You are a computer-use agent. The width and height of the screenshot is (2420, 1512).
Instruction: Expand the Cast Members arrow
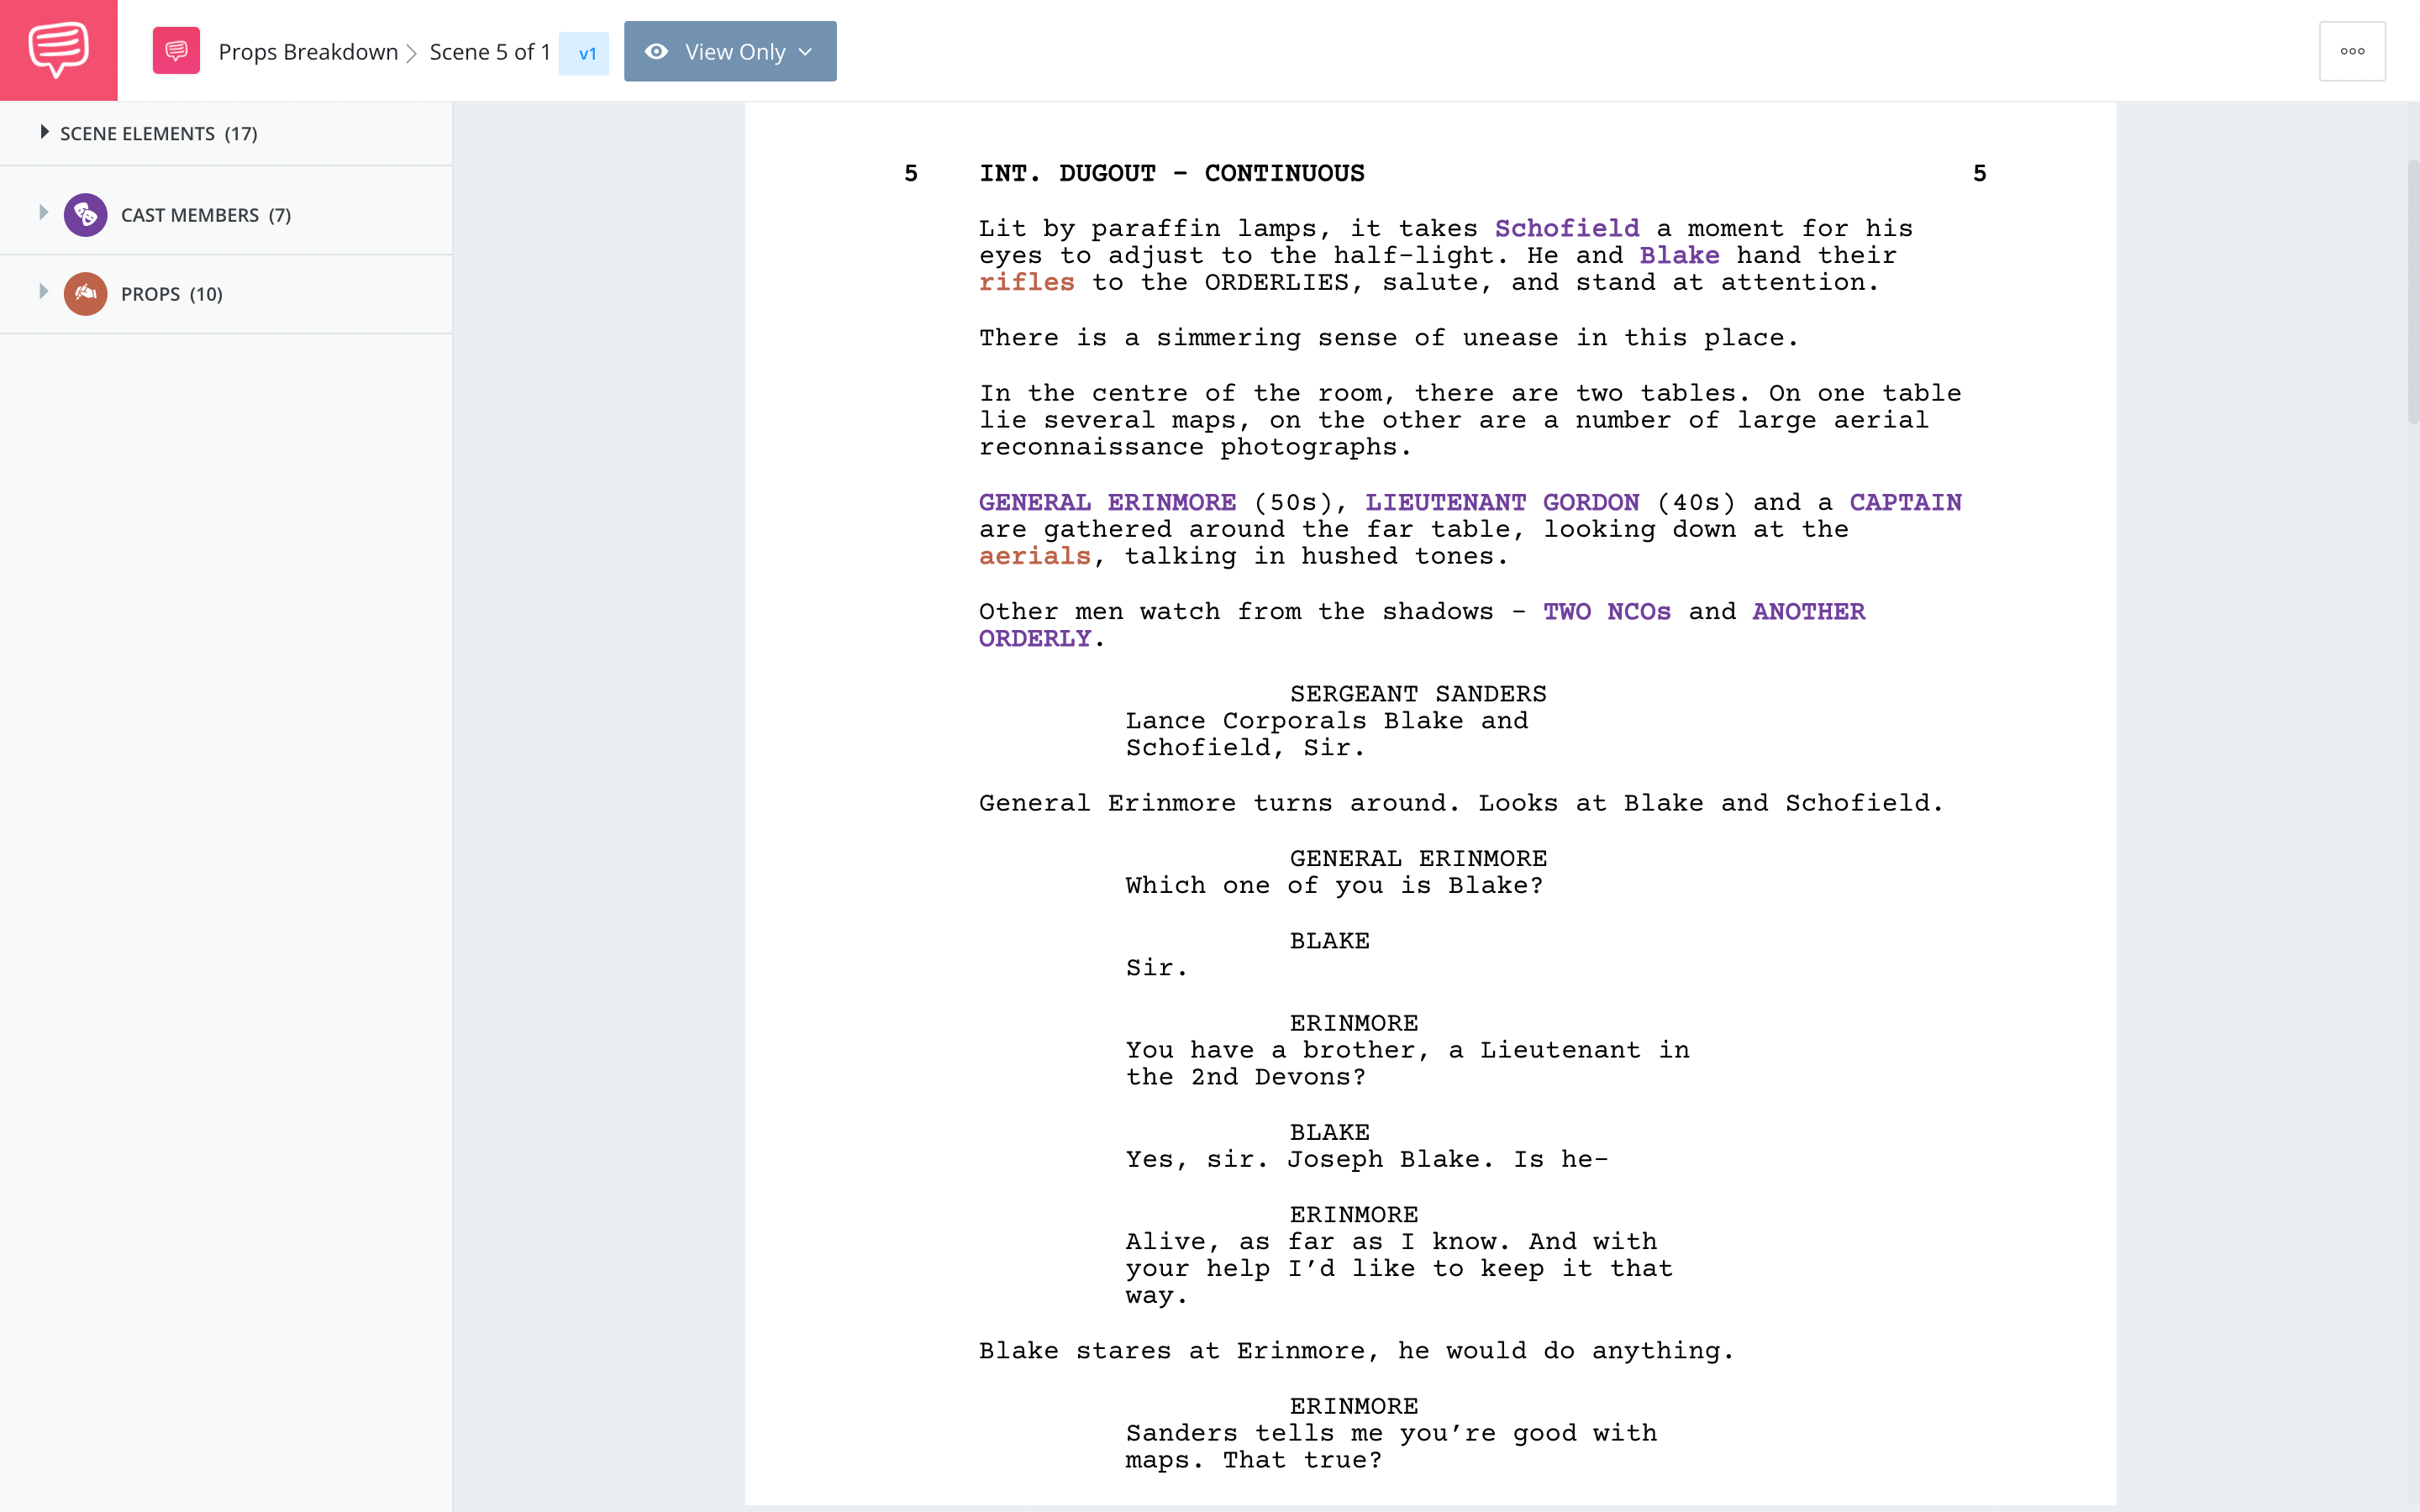click(x=44, y=213)
